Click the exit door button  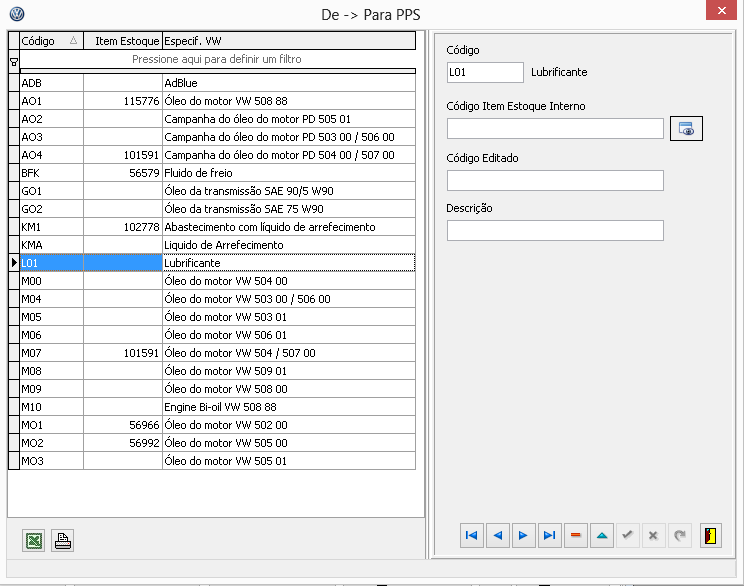(710, 535)
